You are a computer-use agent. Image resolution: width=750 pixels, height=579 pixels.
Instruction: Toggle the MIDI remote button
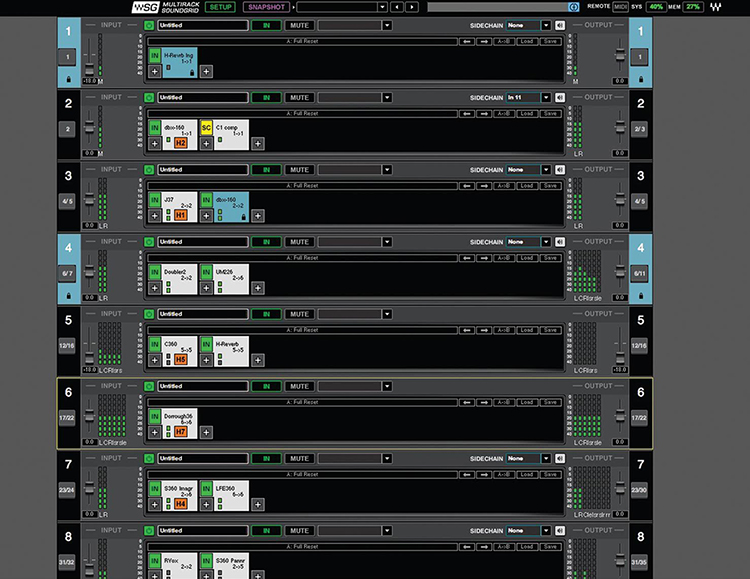(620, 7)
